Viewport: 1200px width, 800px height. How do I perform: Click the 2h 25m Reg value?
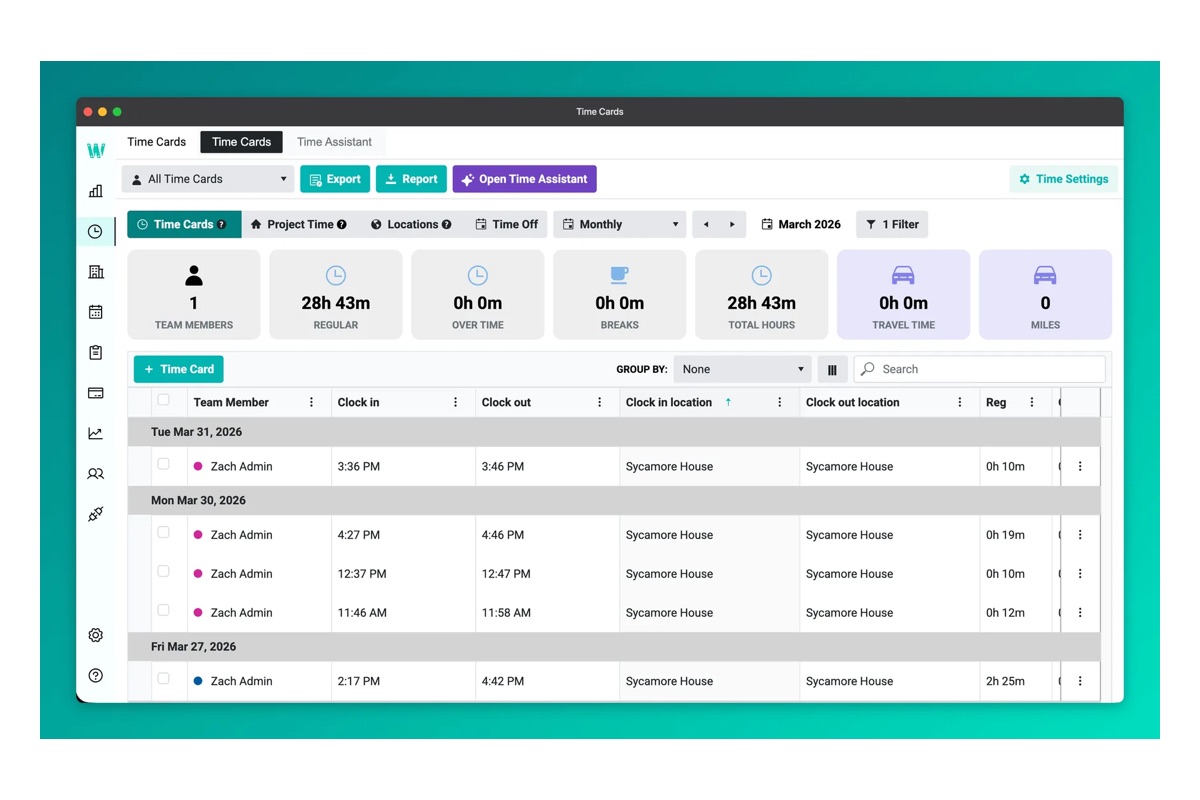coord(1005,681)
